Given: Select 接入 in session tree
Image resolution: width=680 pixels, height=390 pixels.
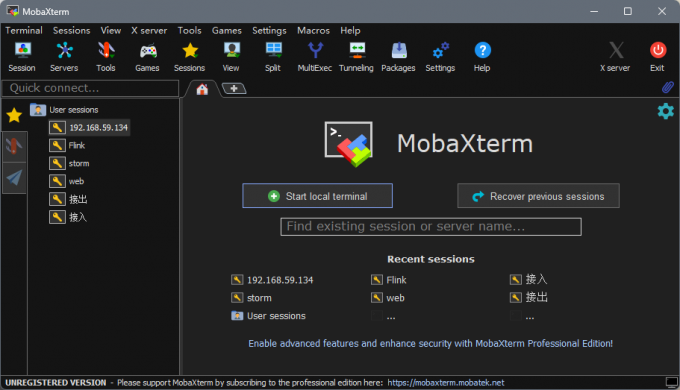Looking at the screenshot, I should coord(68,217).
